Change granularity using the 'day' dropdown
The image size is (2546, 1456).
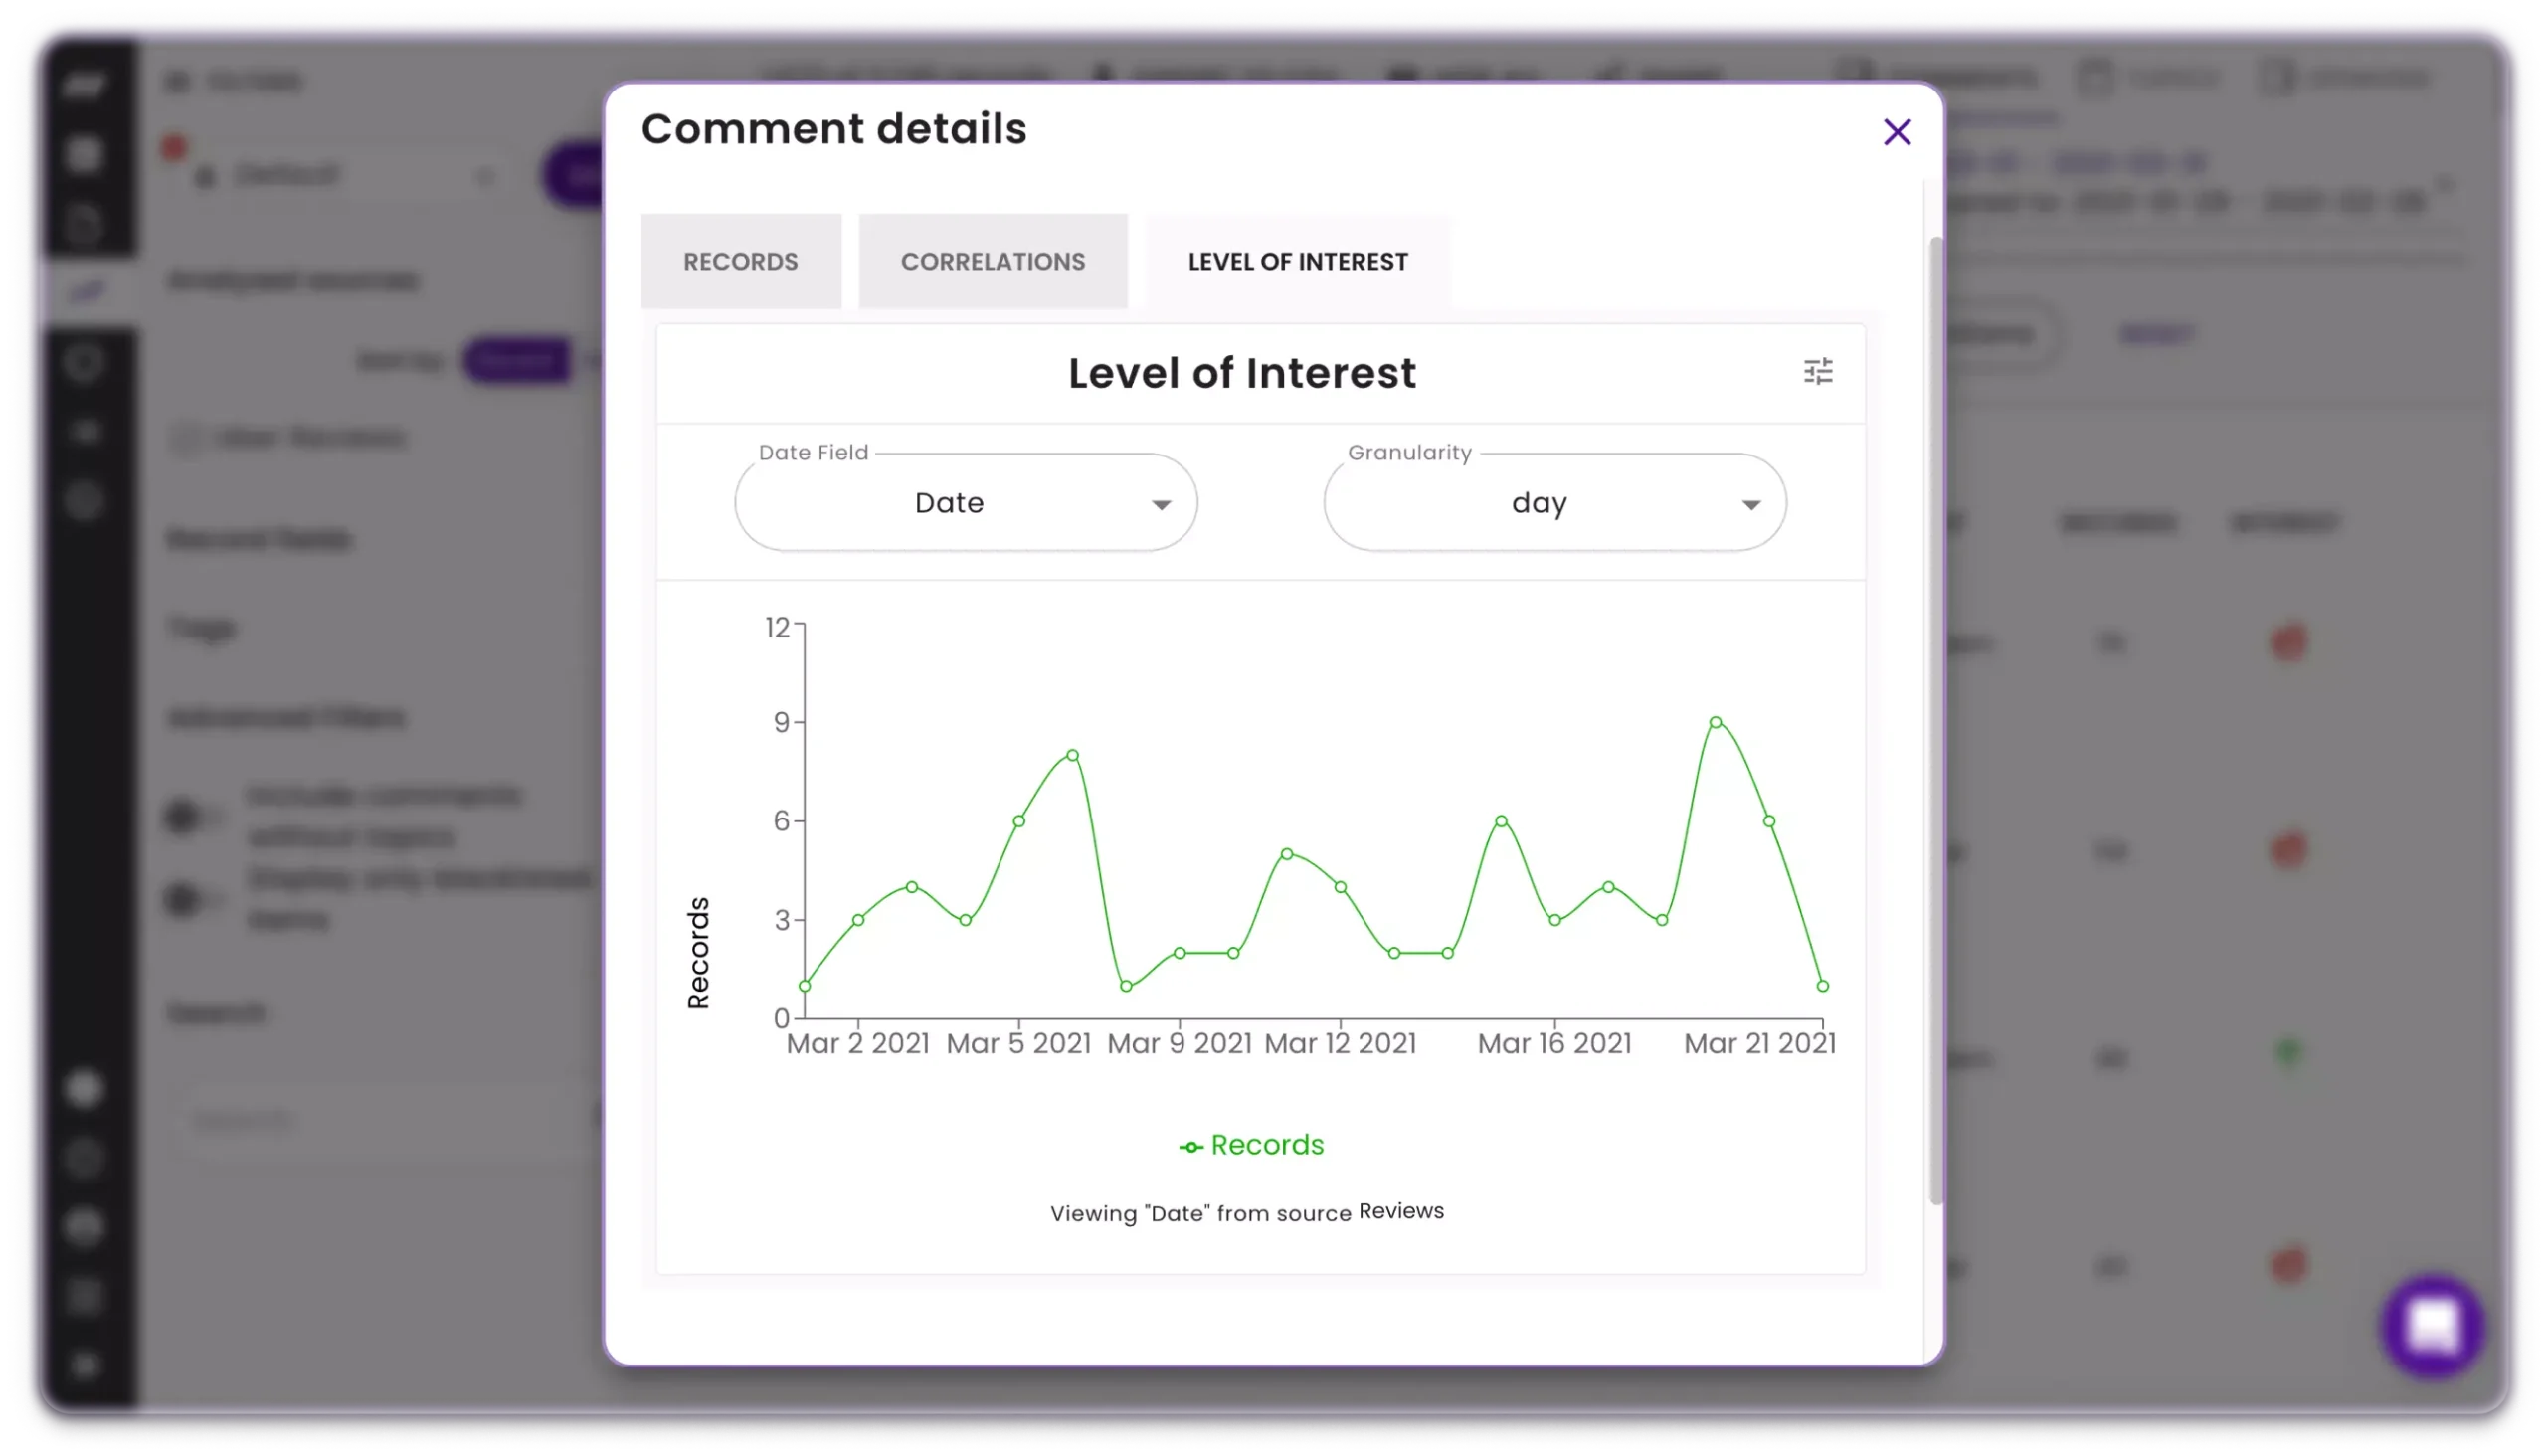pyautogui.click(x=1553, y=502)
